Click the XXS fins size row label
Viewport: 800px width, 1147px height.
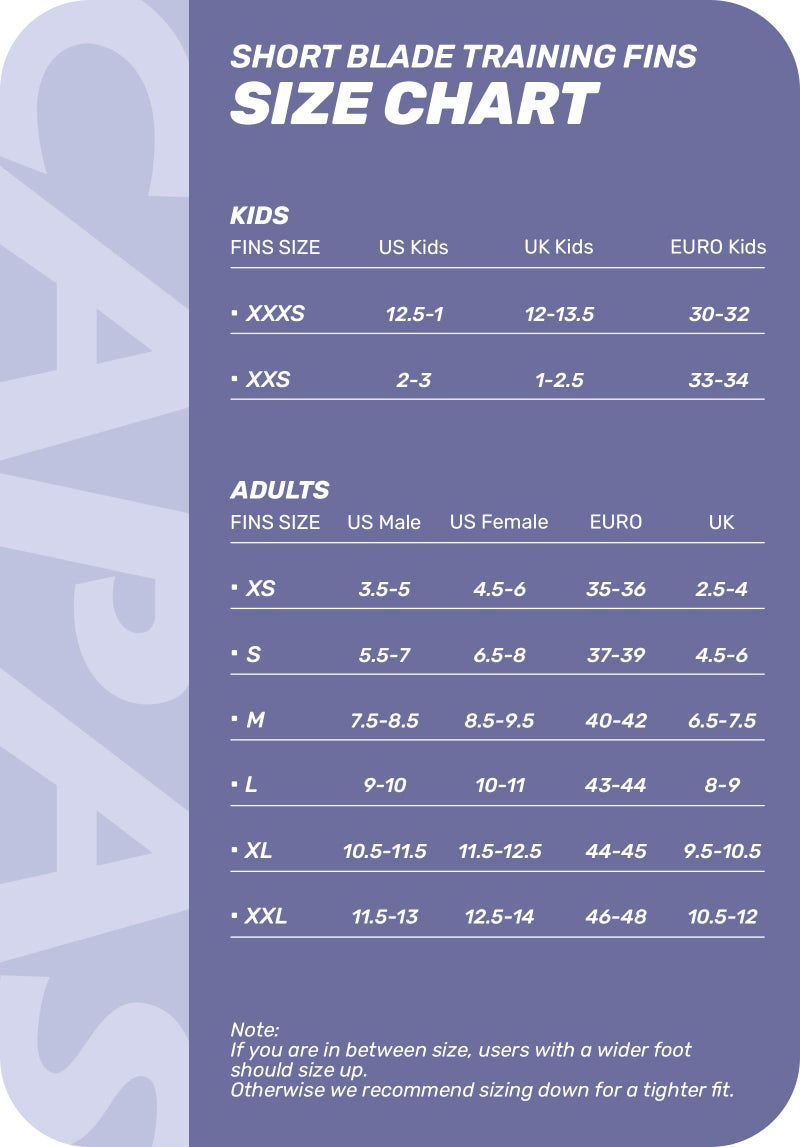tap(268, 380)
